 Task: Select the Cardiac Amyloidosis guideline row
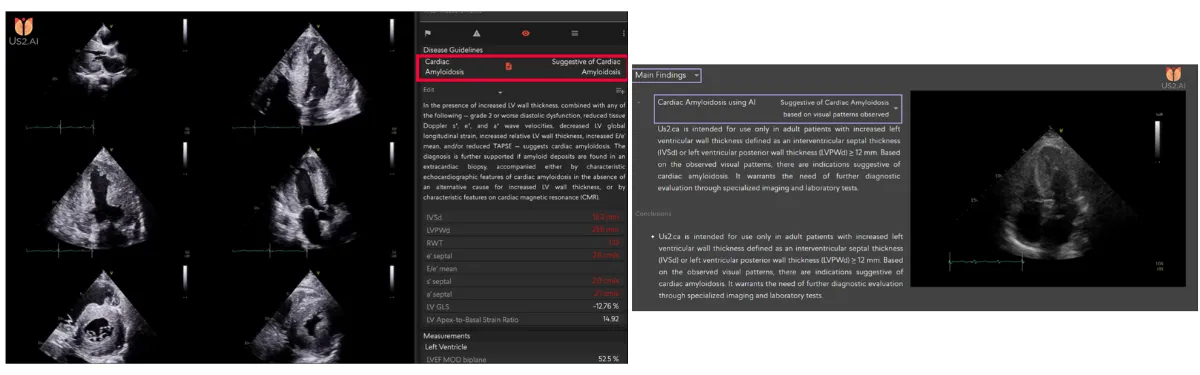click(x=521, y=67)
